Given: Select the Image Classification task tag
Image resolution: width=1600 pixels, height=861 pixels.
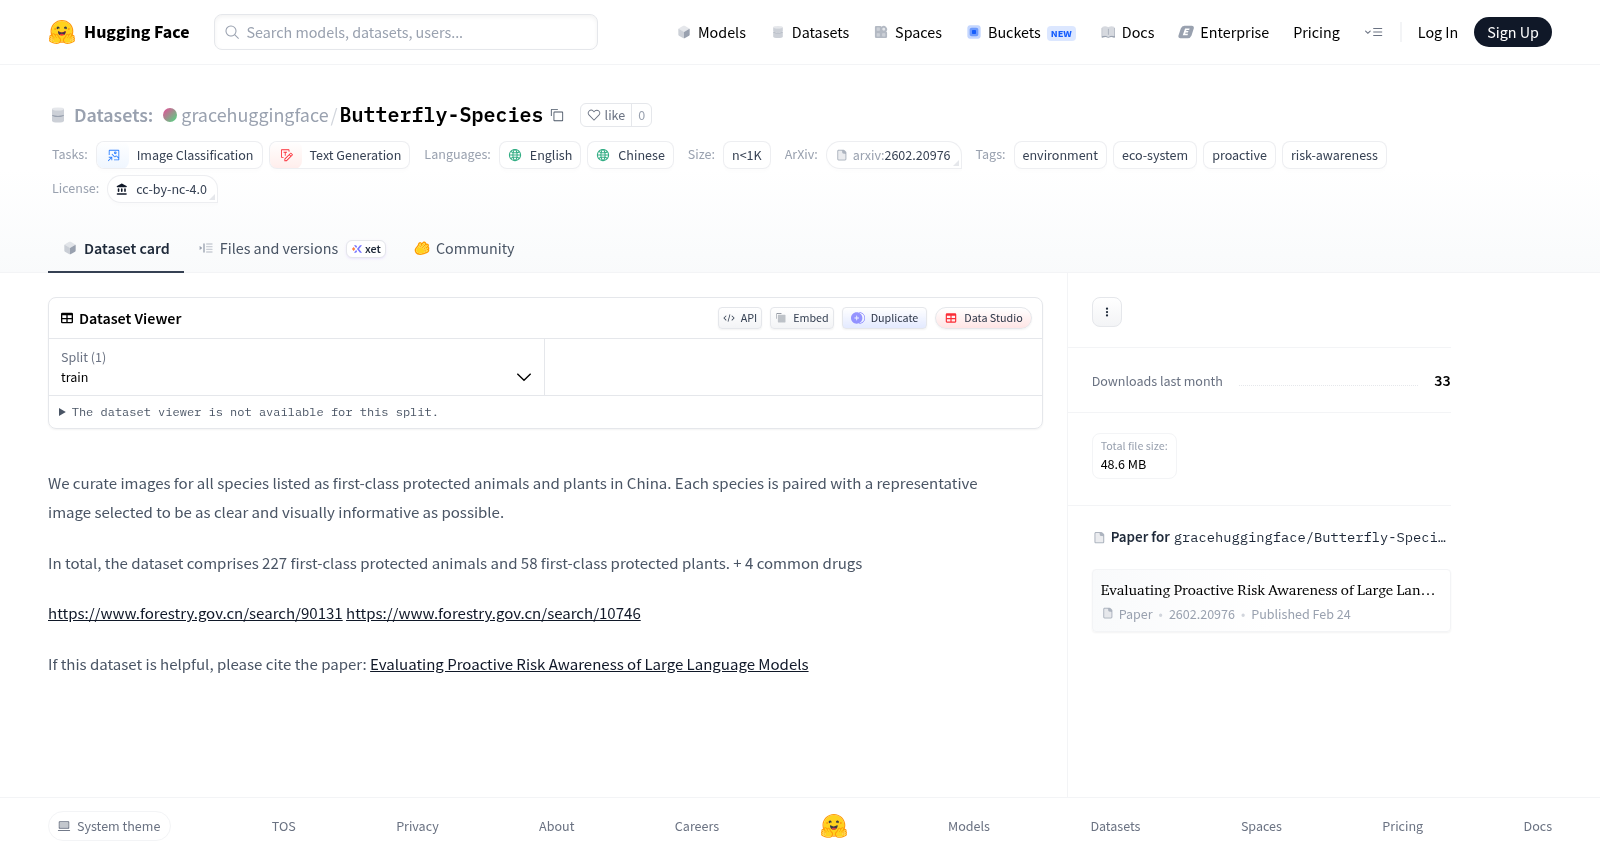Looking at the screenshot, I should pyautogui.click(x=180, y=155).
